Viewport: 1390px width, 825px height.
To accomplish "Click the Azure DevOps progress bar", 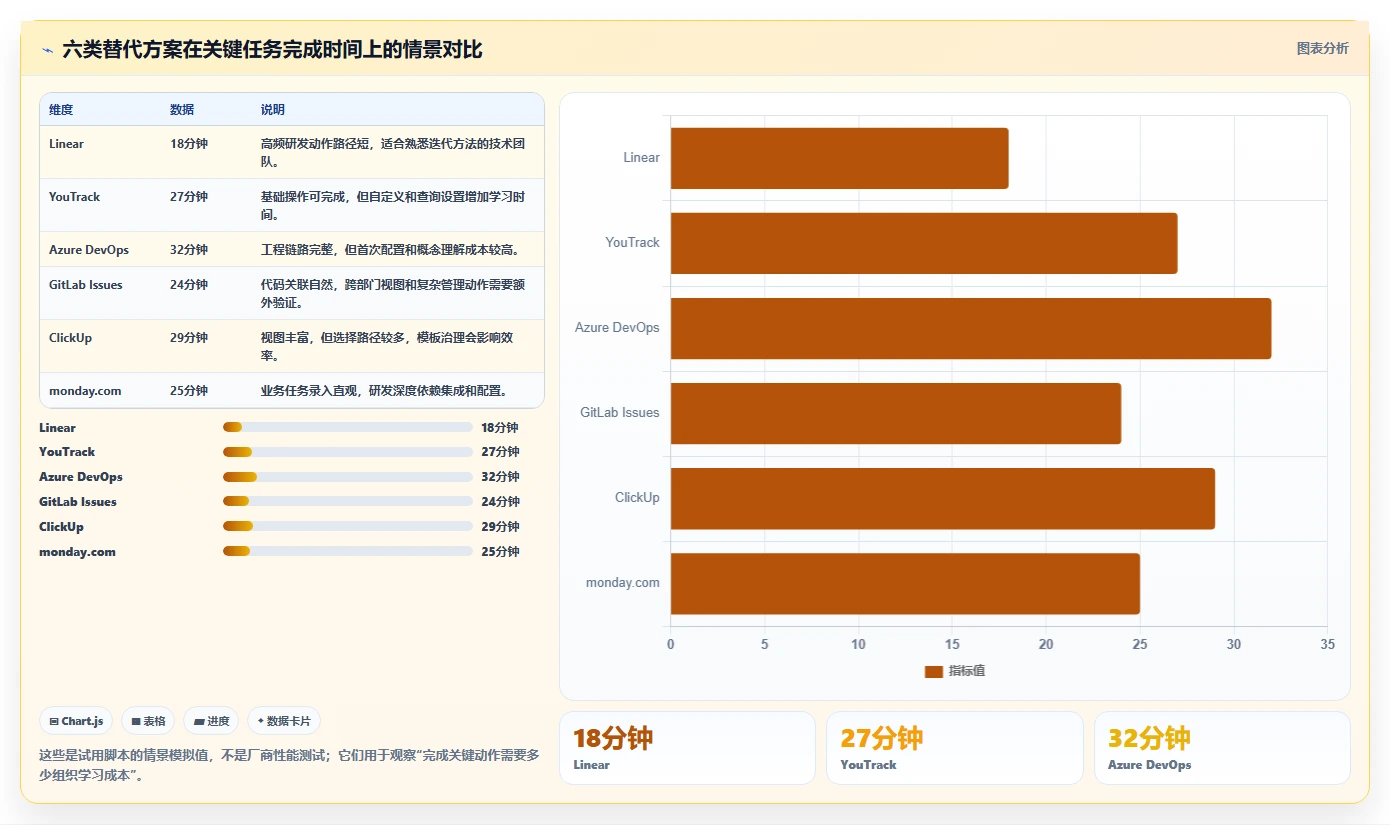I will tap(348, 477).
